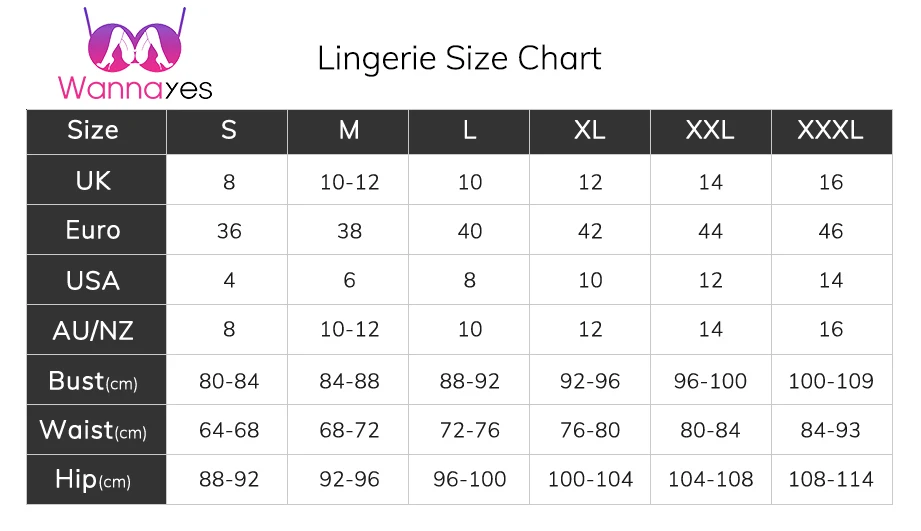Screen dimensions: 921x531
Task: Select the S size column header
Action: pyautogui.click(x=229, y=131)
